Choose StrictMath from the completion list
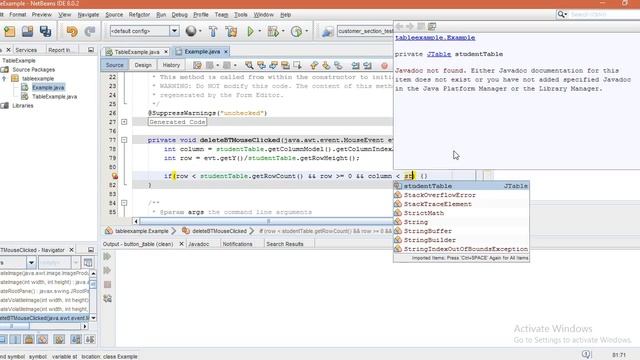 click(461, 213)
